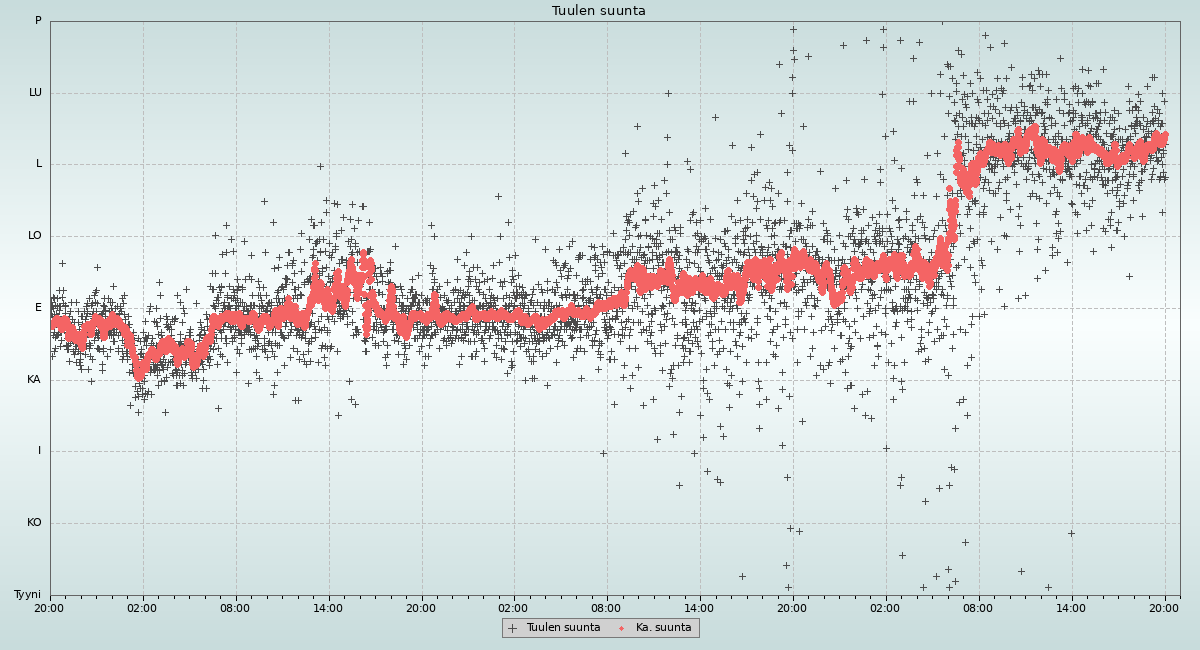Click the rightmost 20:00 time label
Viewport: 1200px width, 650px height.
point(1164,607)
